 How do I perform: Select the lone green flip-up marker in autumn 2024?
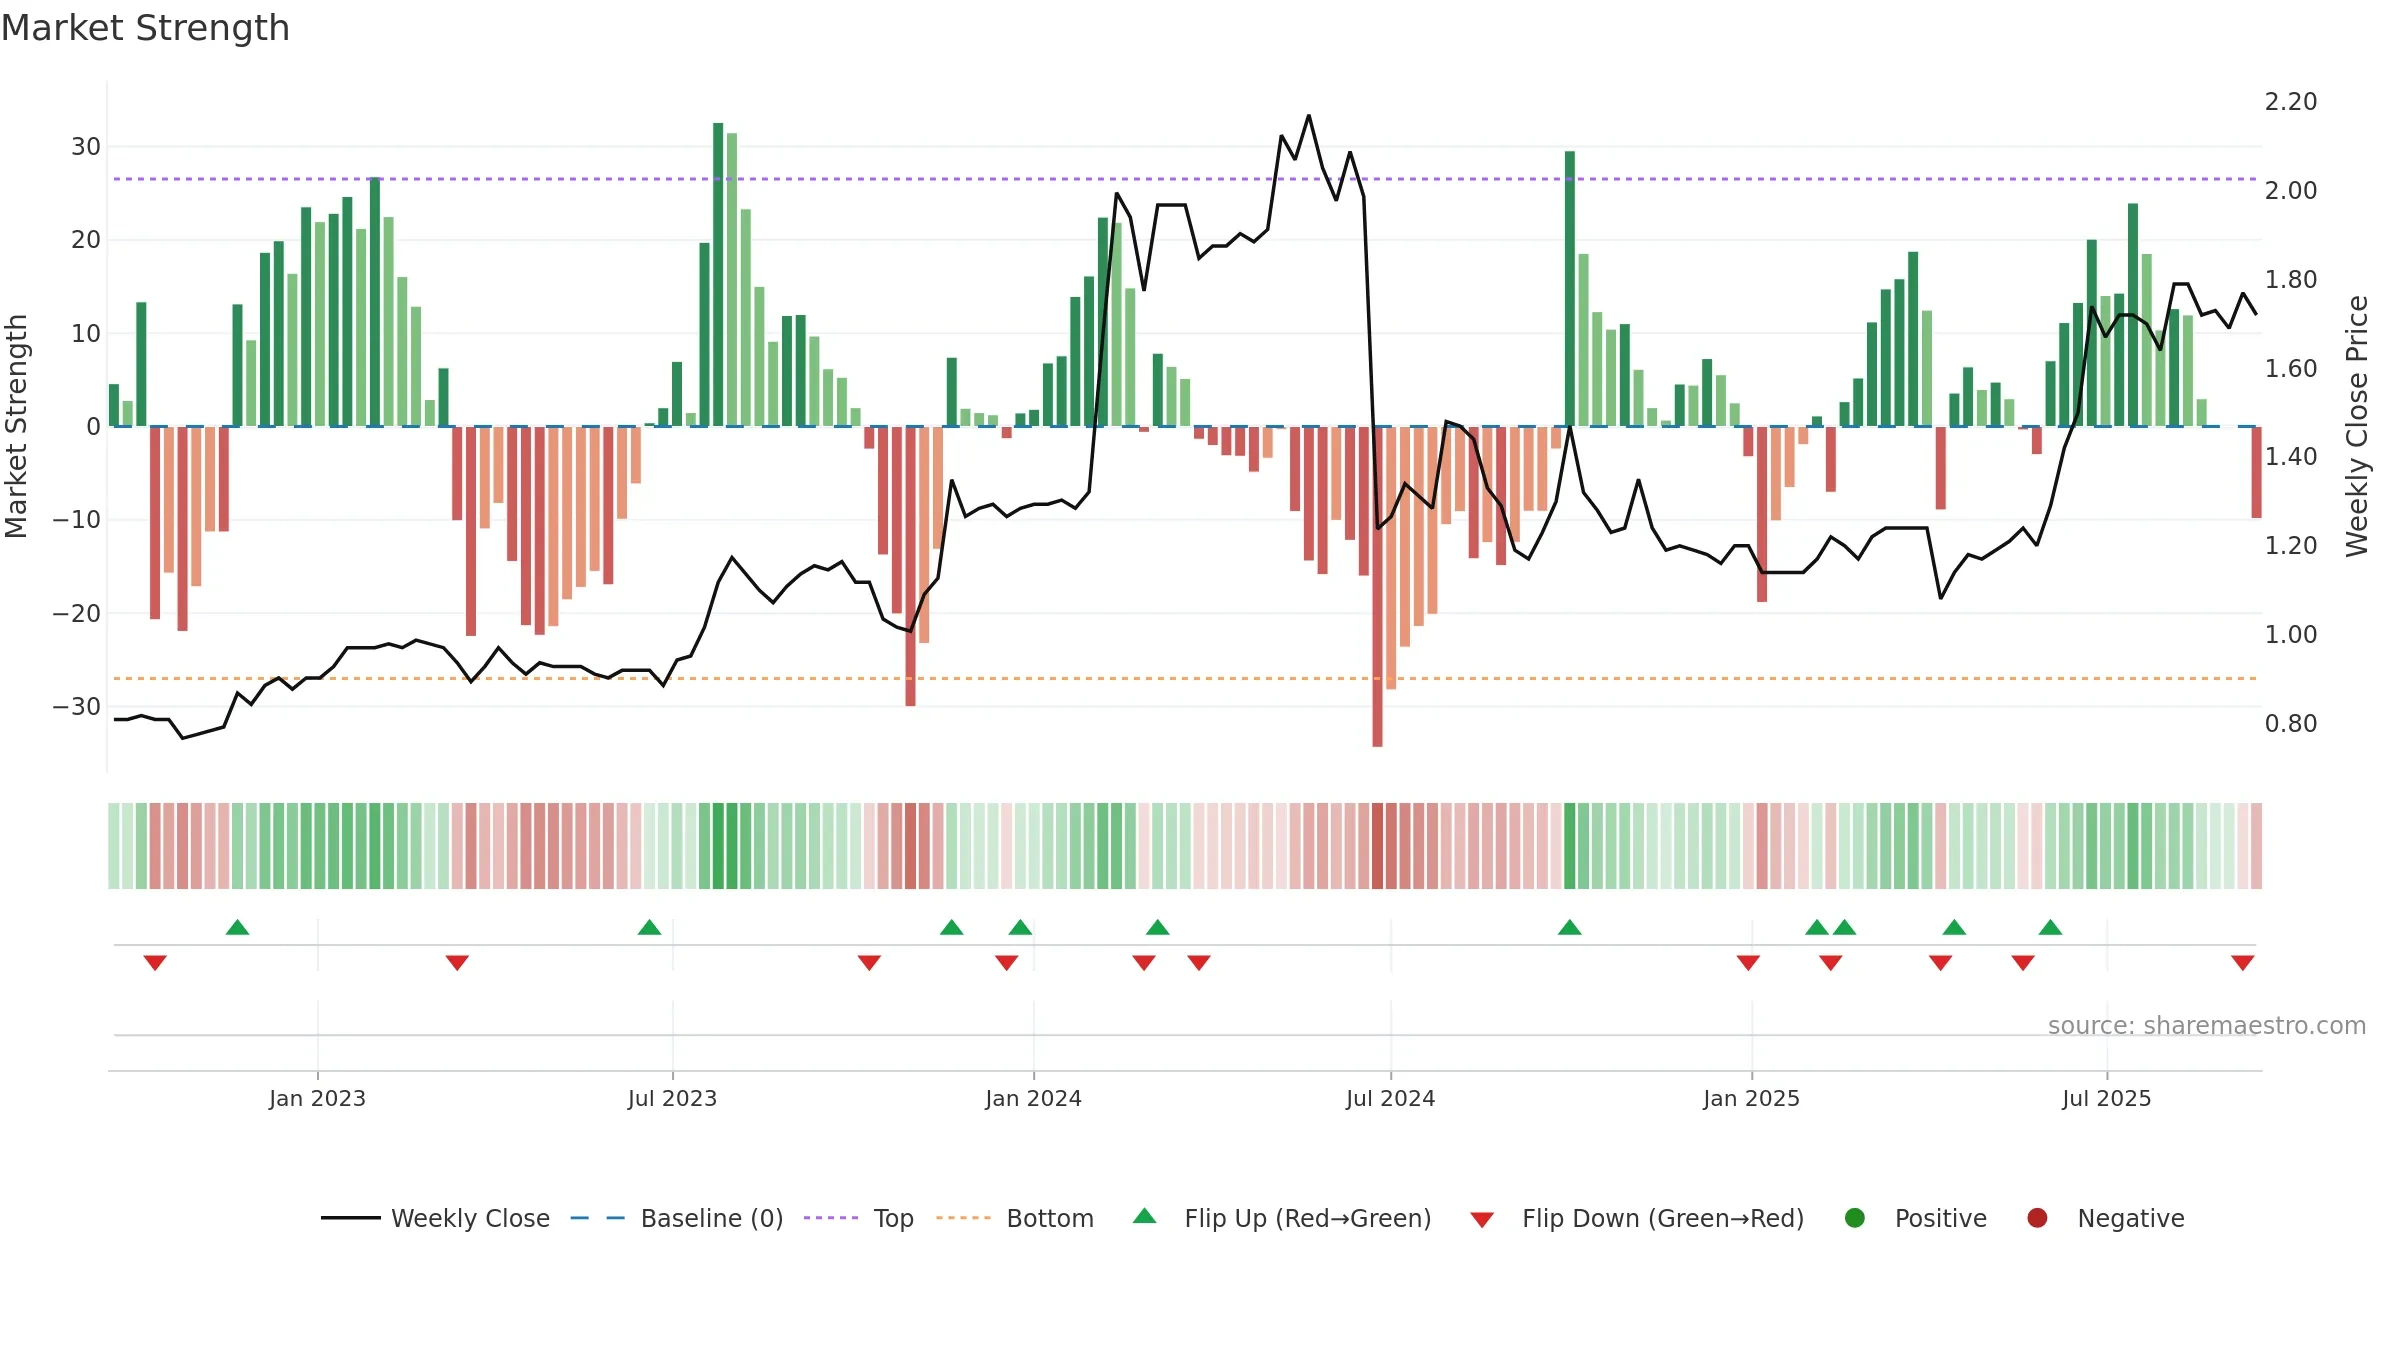tap(1569, 927)
